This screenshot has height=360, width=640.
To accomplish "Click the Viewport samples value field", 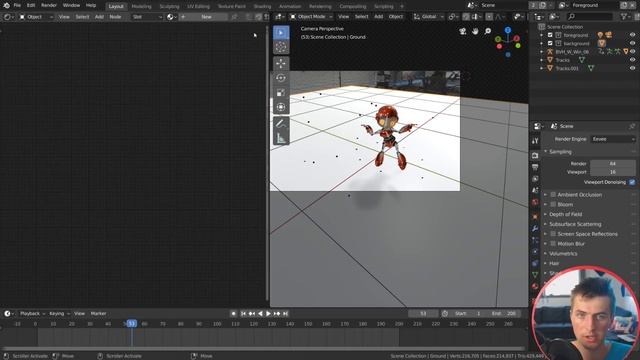I will click(613, 172).
